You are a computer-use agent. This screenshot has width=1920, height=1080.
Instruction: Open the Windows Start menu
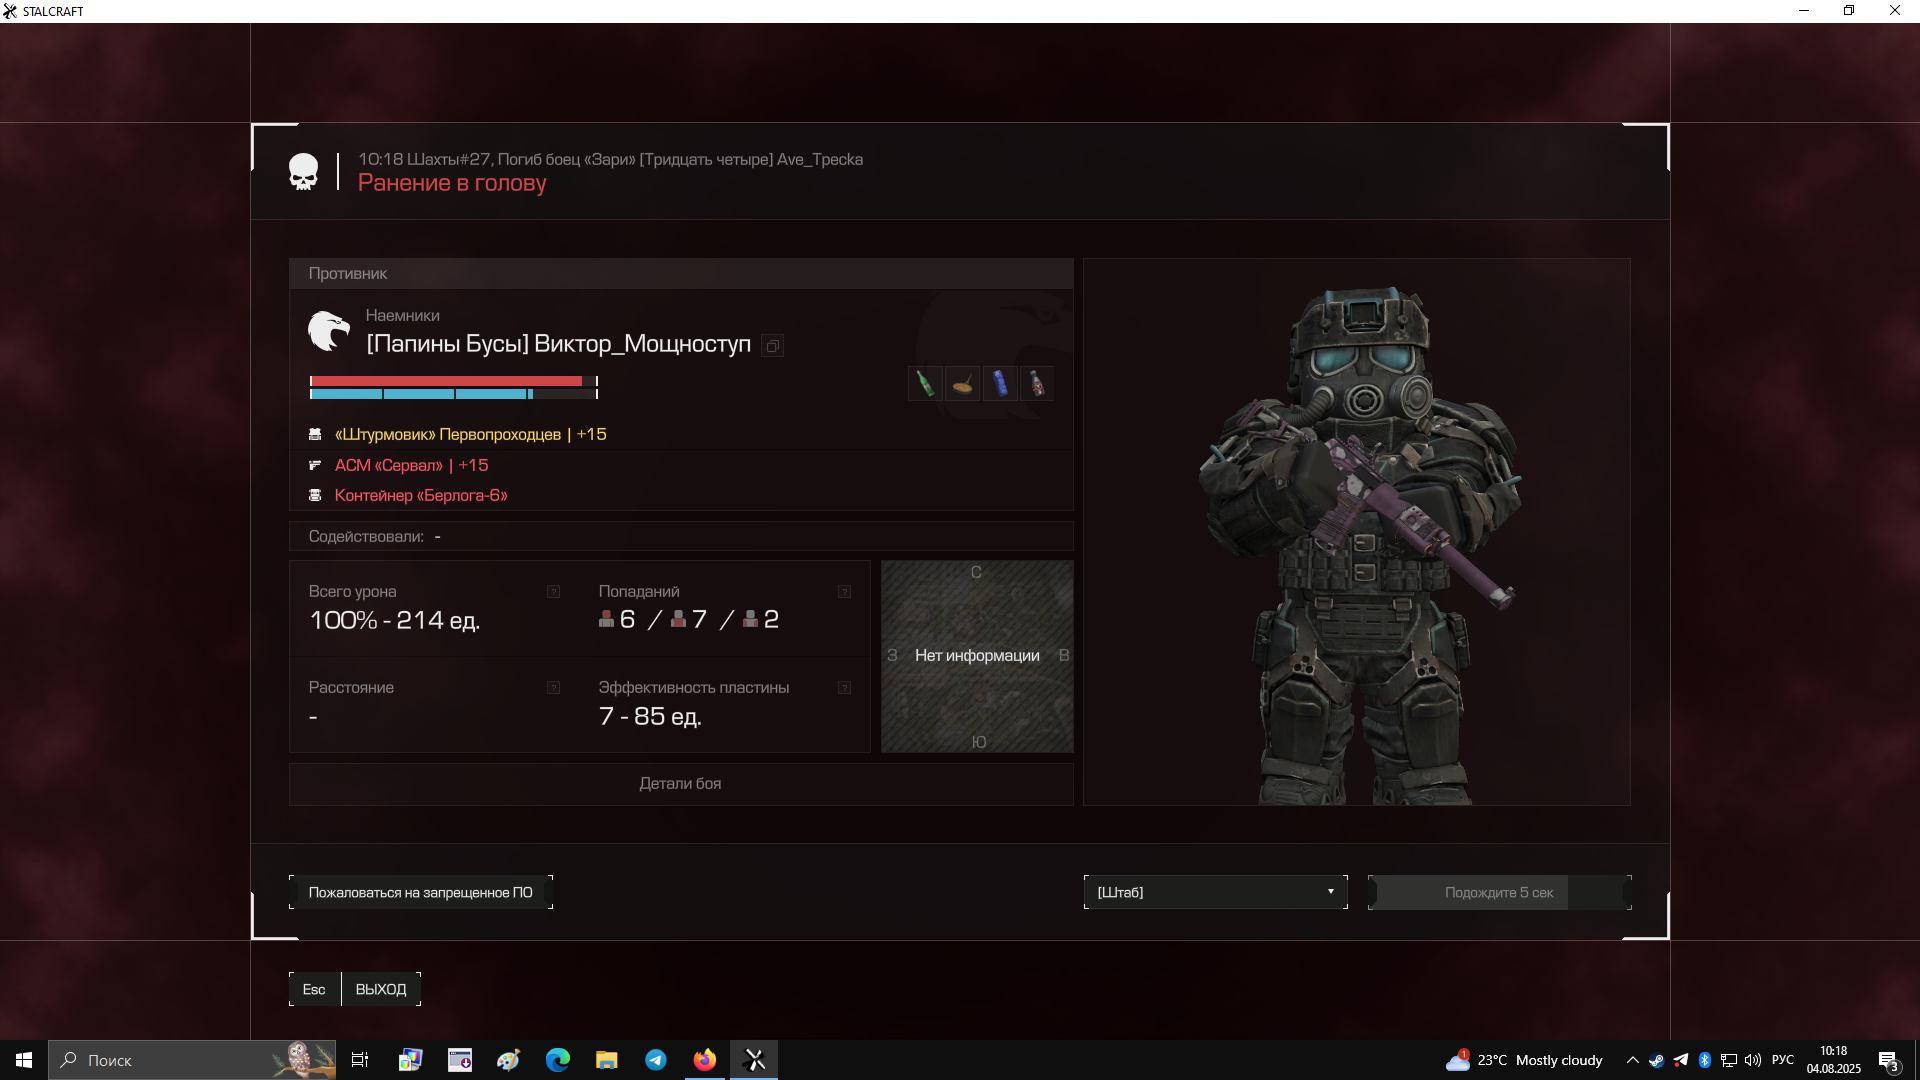(x=24, y=1060)
